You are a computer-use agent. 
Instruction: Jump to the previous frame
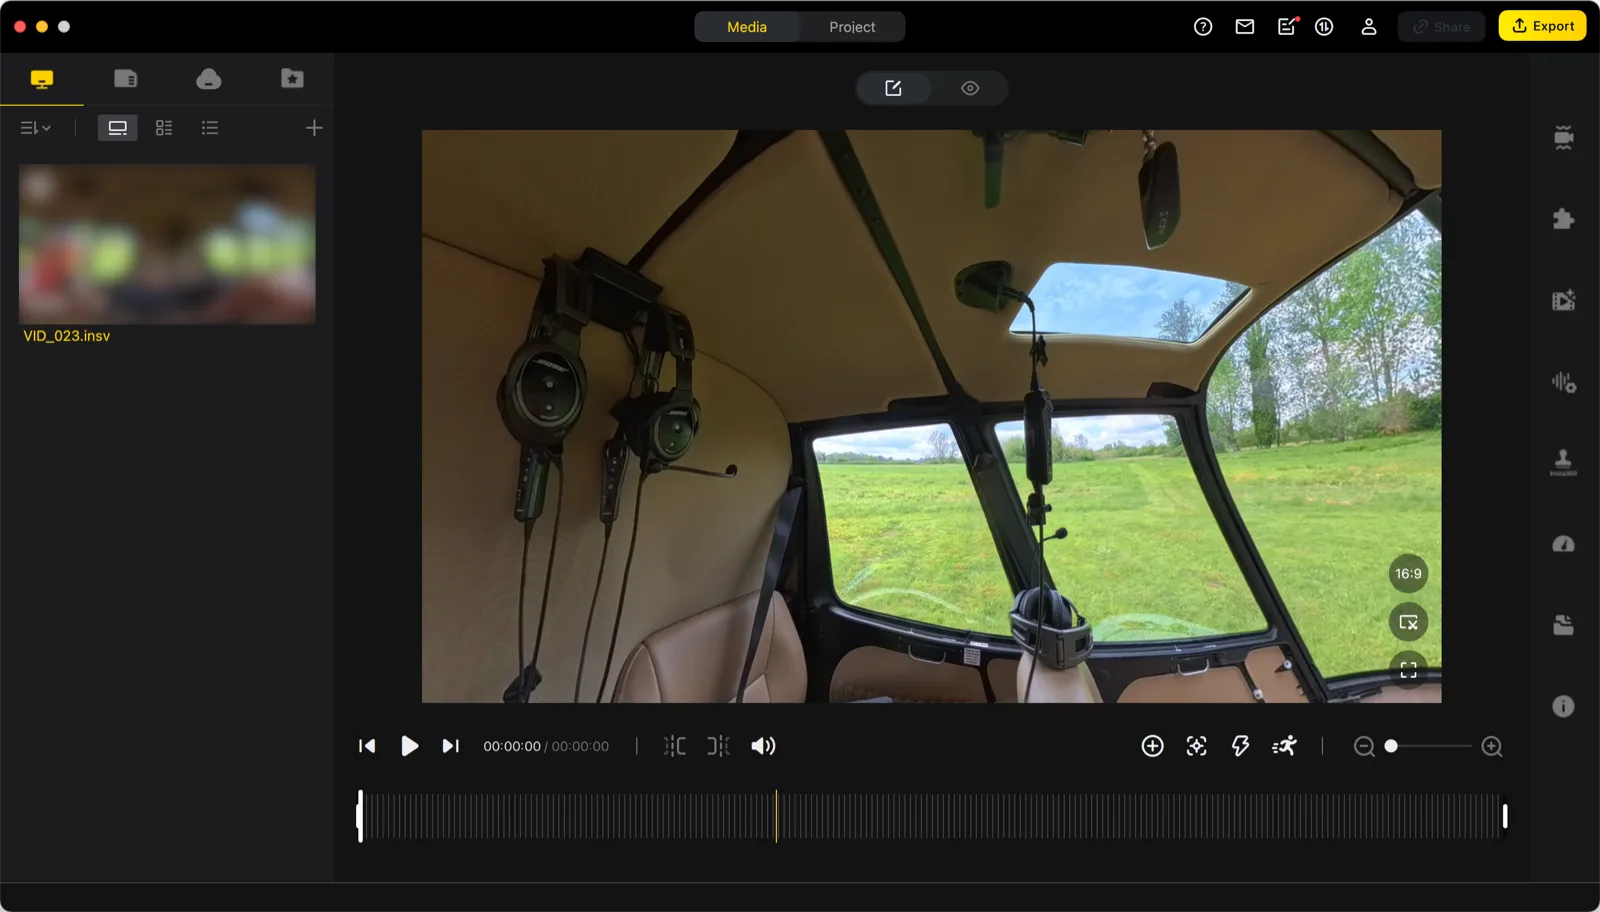click(367, 746)
